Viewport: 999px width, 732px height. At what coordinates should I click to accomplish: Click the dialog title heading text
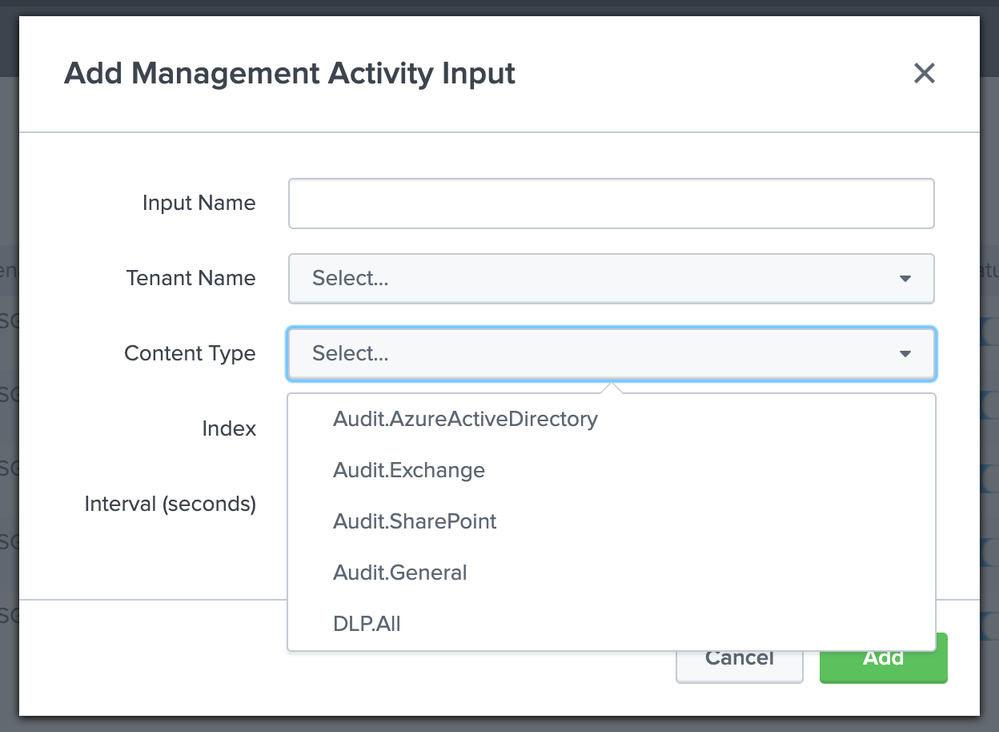[x=290, y=73]
